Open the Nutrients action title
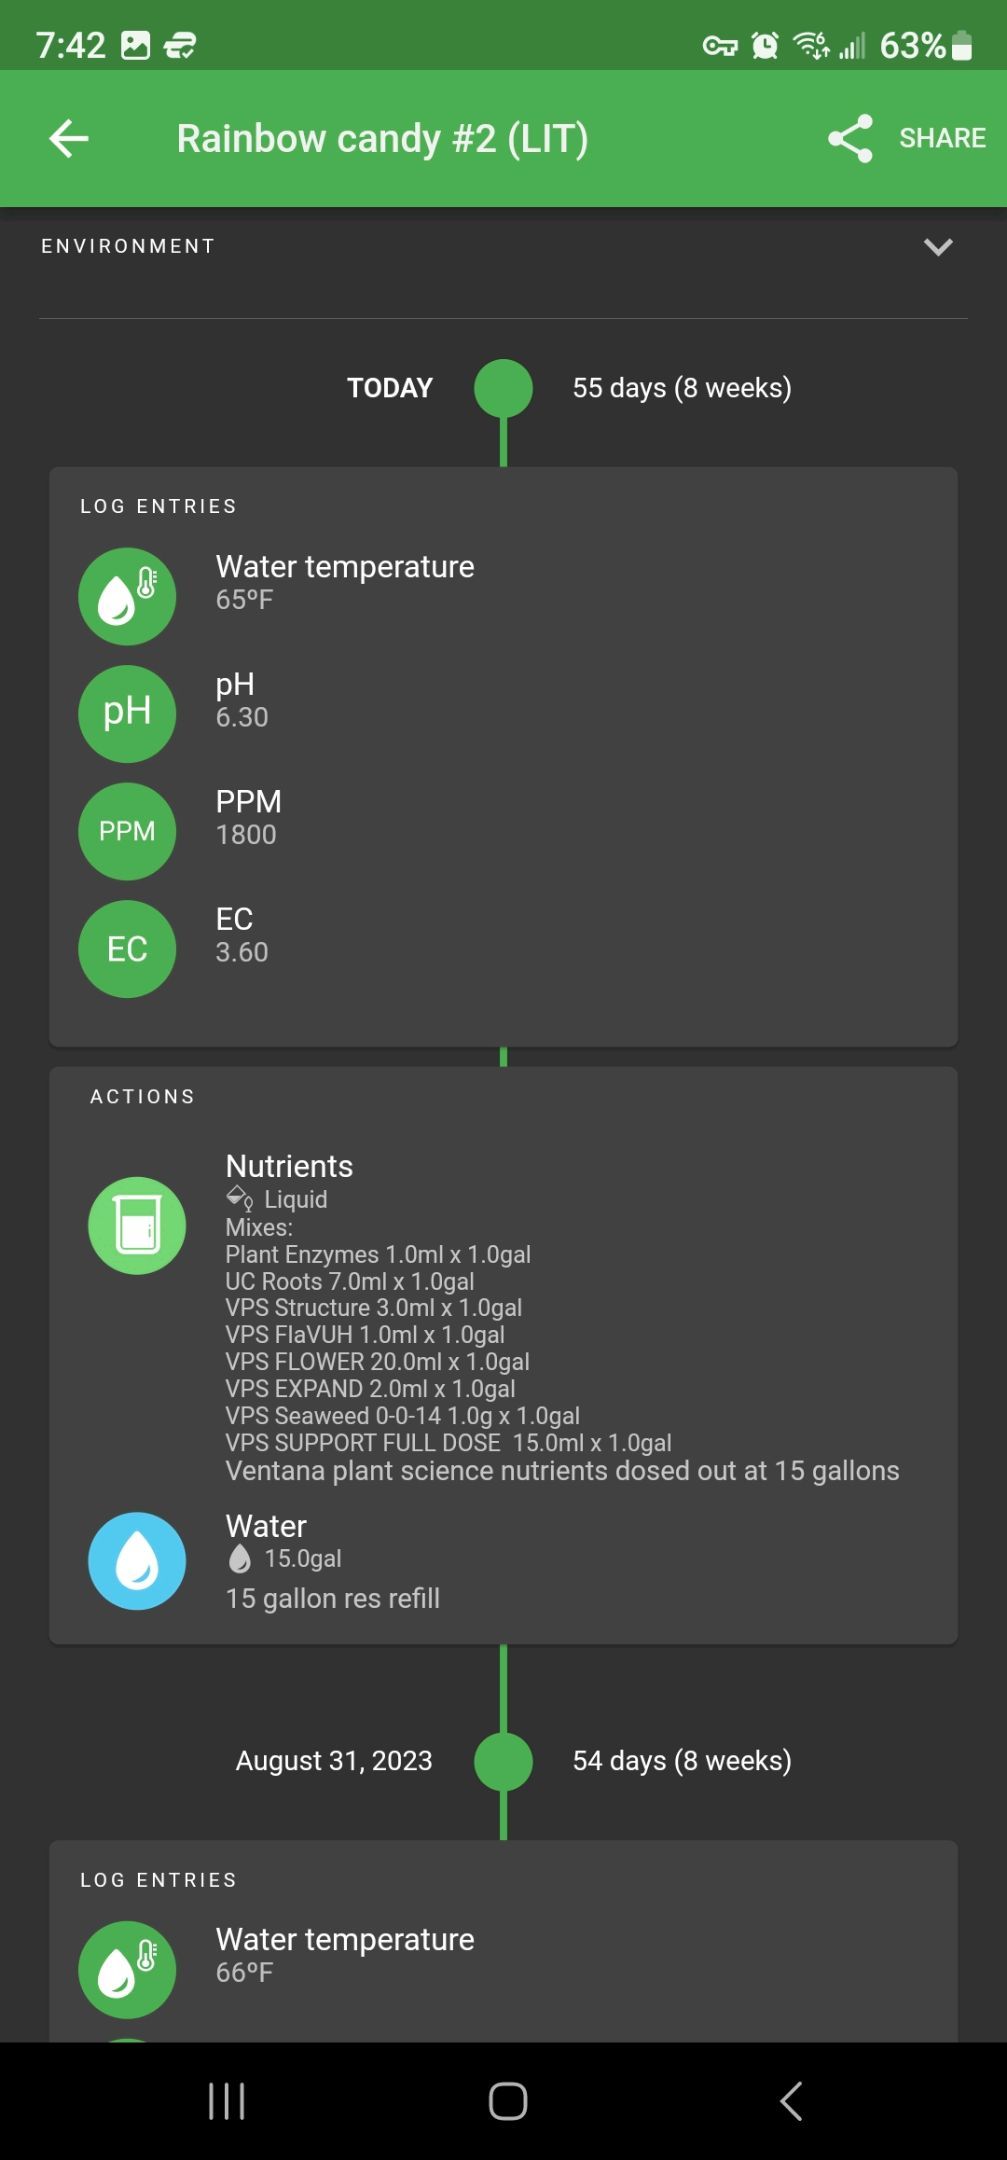1007x2160 pixels. pos(289,1166)
